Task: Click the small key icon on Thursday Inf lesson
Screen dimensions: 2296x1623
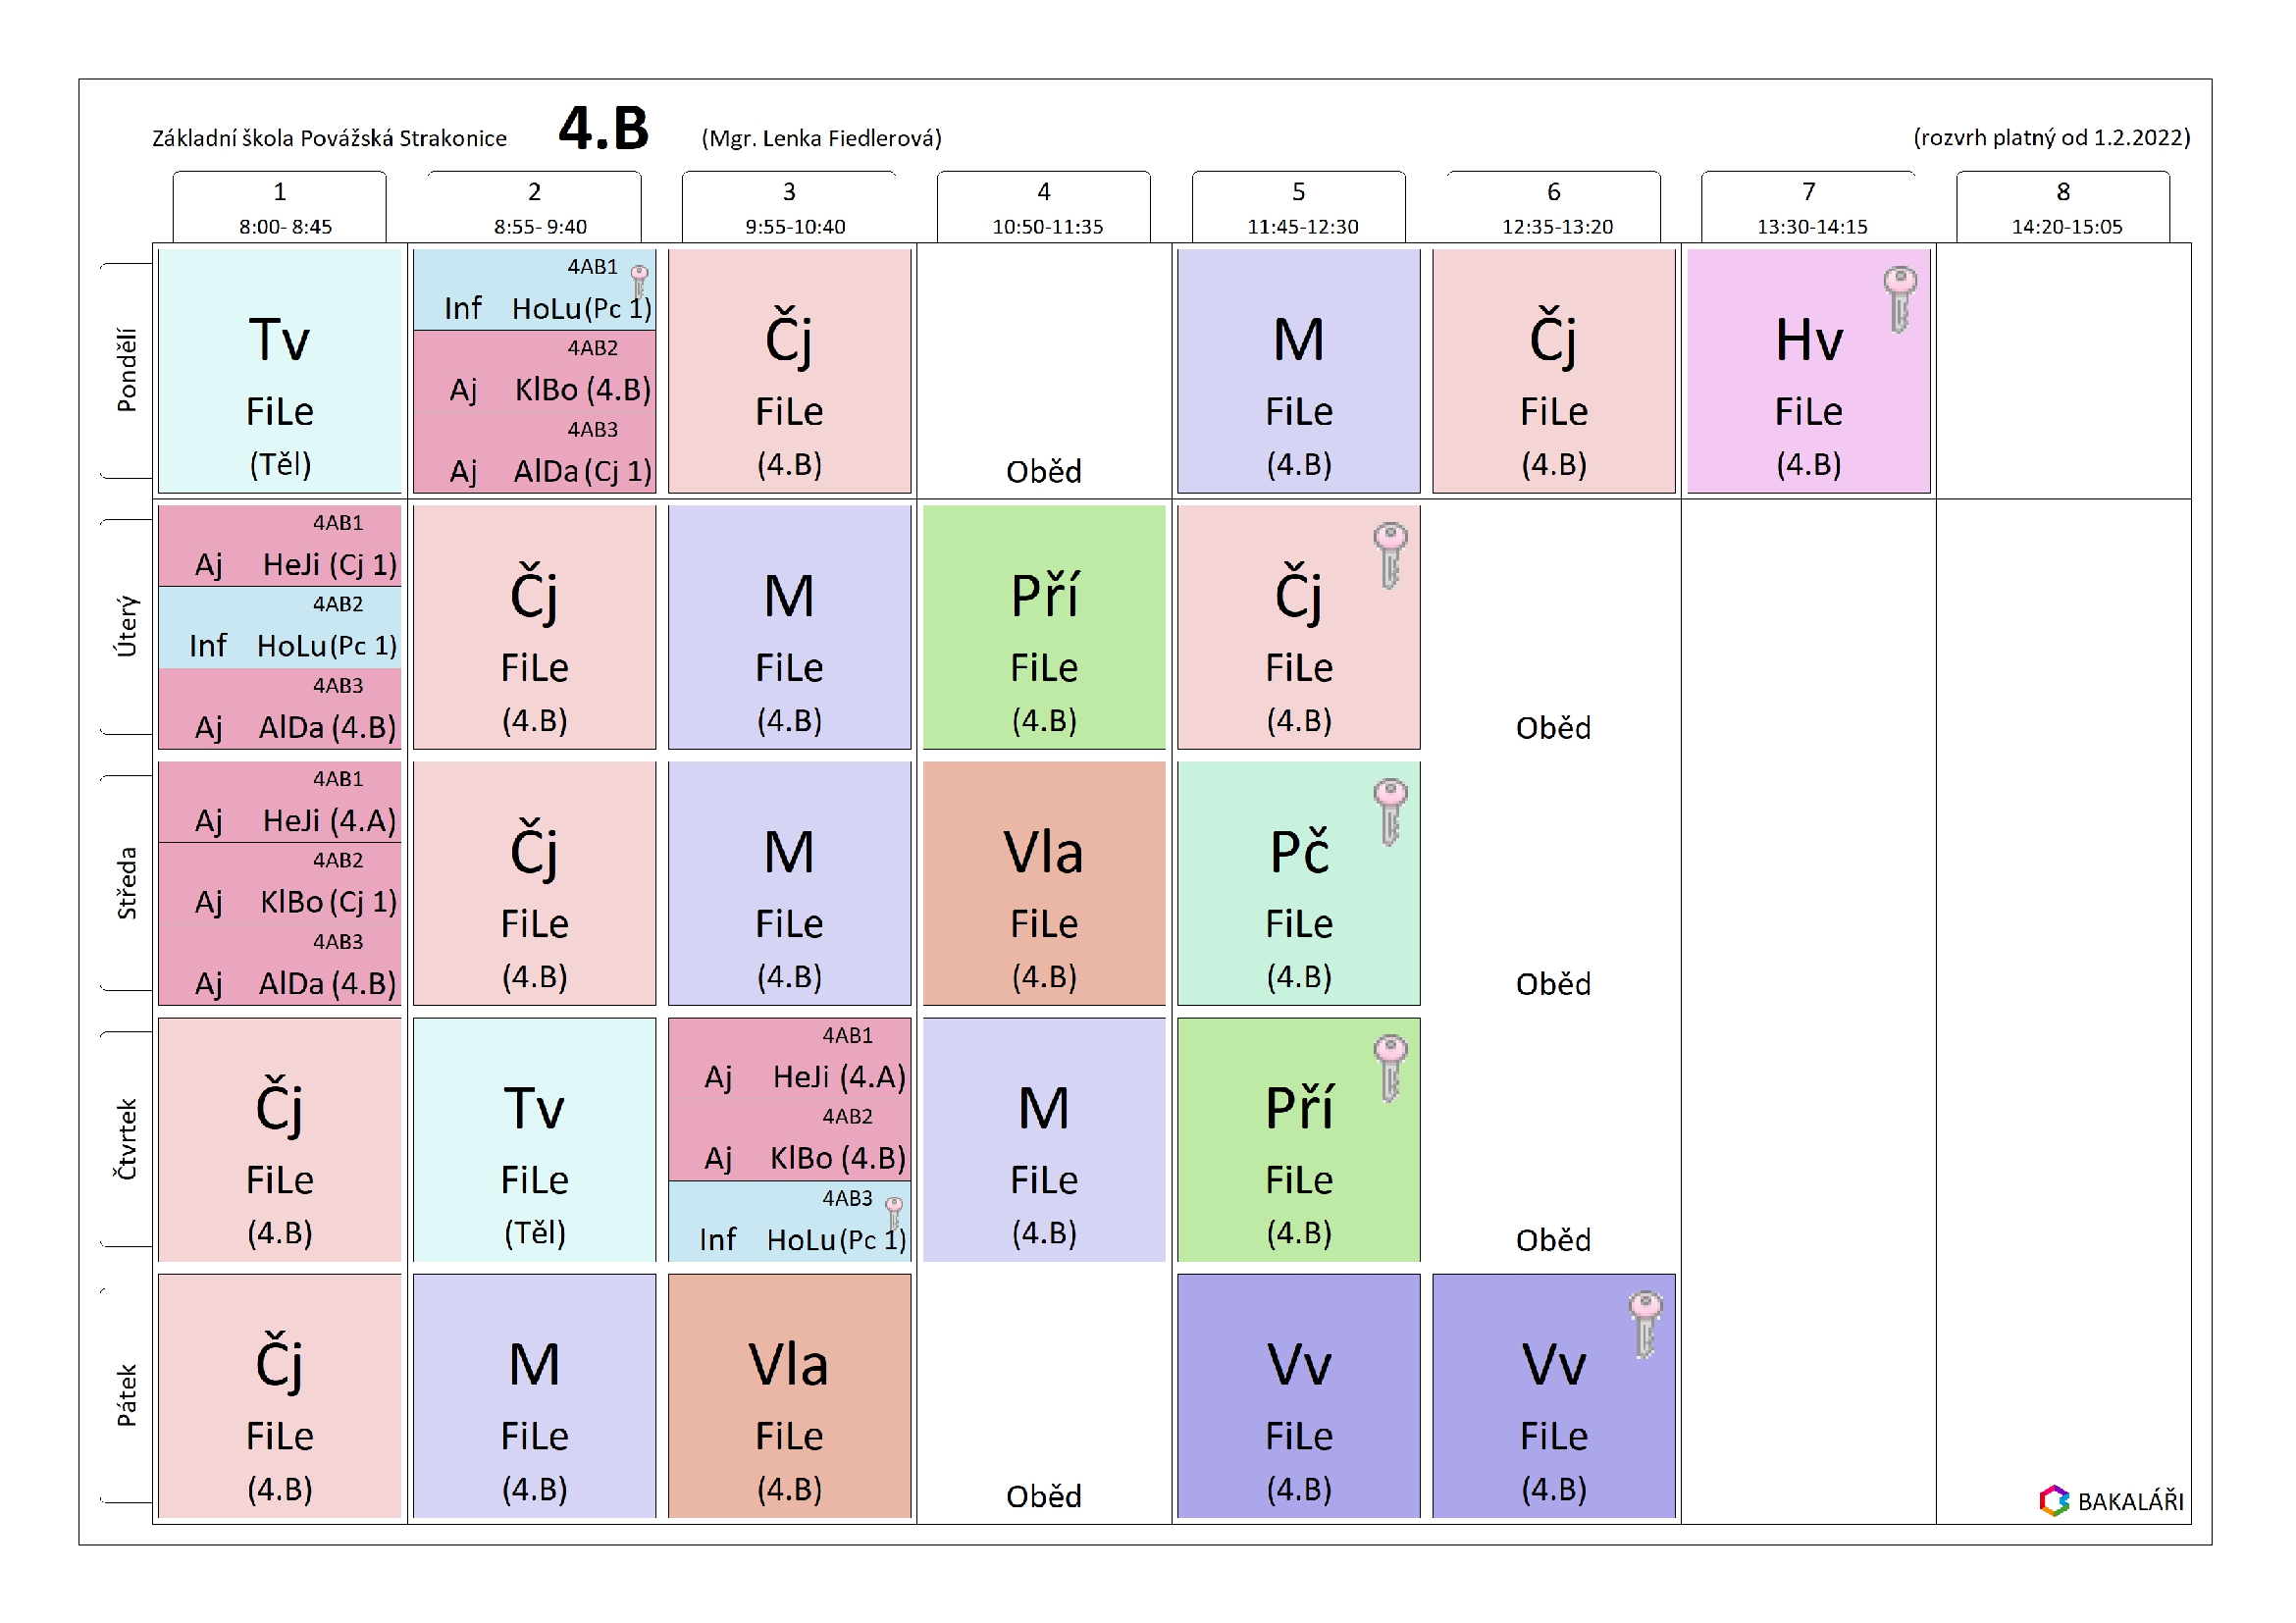Action: (x=894, y=1212)
